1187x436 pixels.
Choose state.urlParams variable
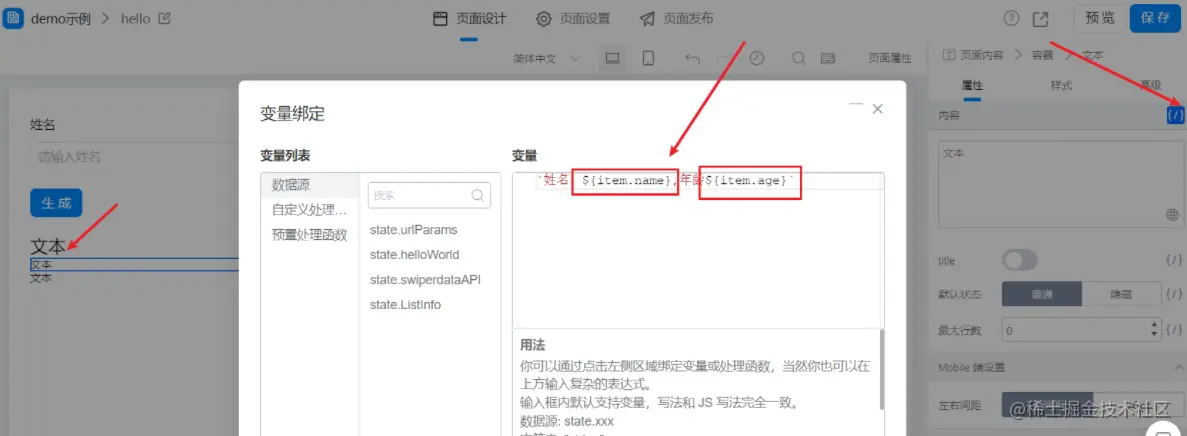[413, 229]
